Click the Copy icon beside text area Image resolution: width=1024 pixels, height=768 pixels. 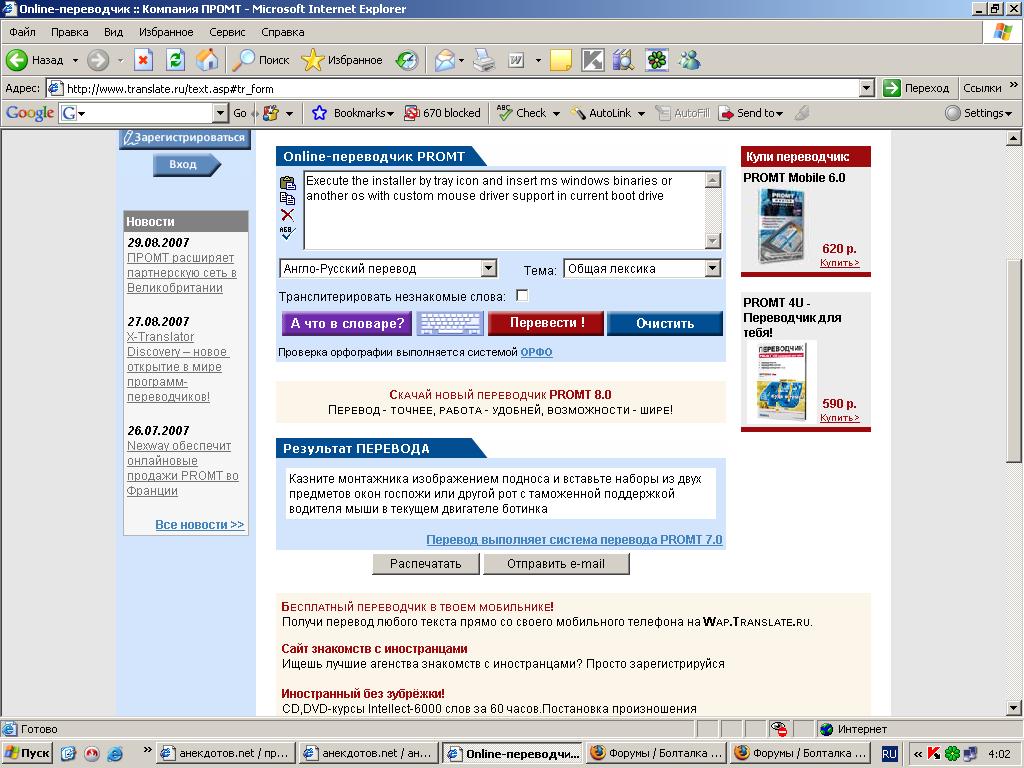(287, 199)
